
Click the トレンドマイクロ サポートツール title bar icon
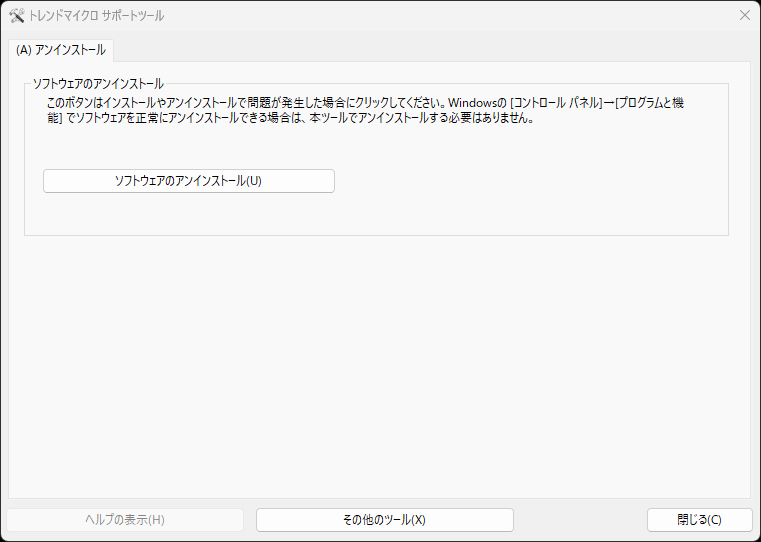tap(17, 16)
